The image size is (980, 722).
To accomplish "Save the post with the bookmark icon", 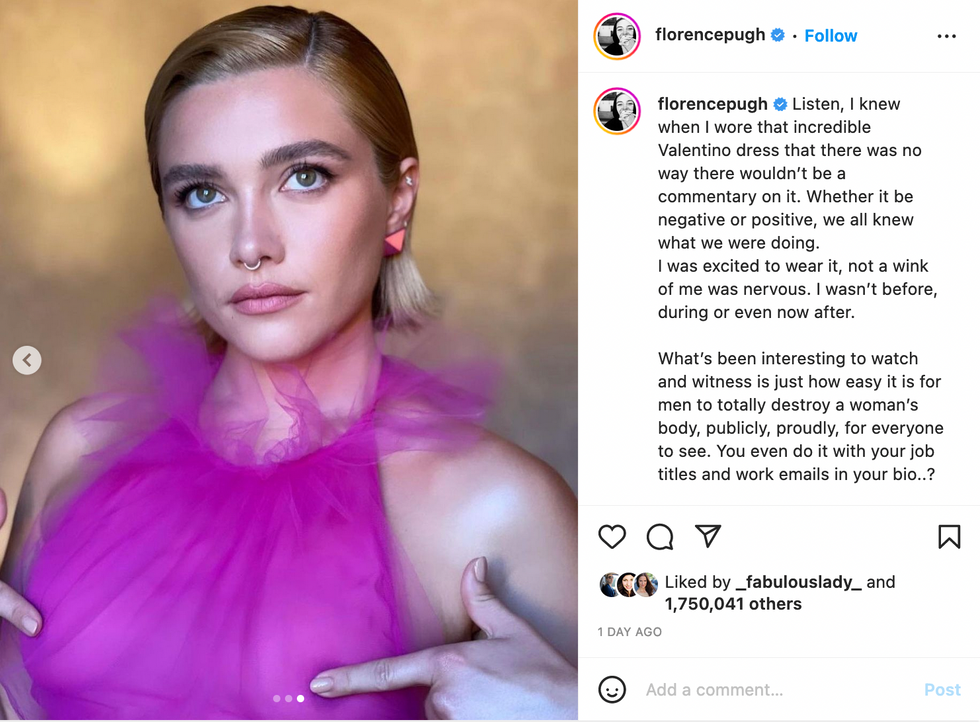I will click(949, 537).
